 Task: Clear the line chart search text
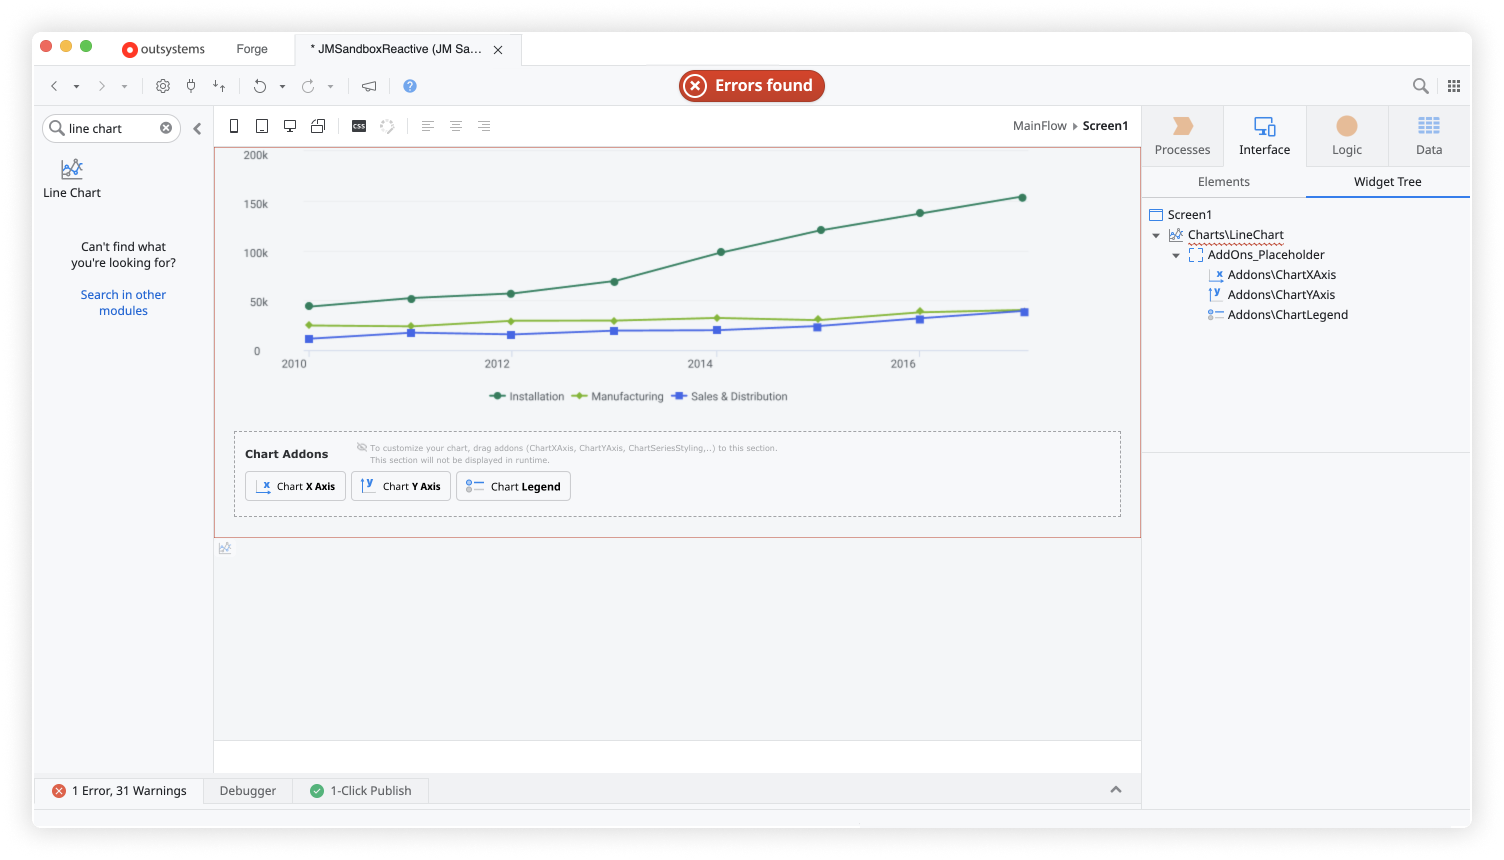(x=166, y=128)
